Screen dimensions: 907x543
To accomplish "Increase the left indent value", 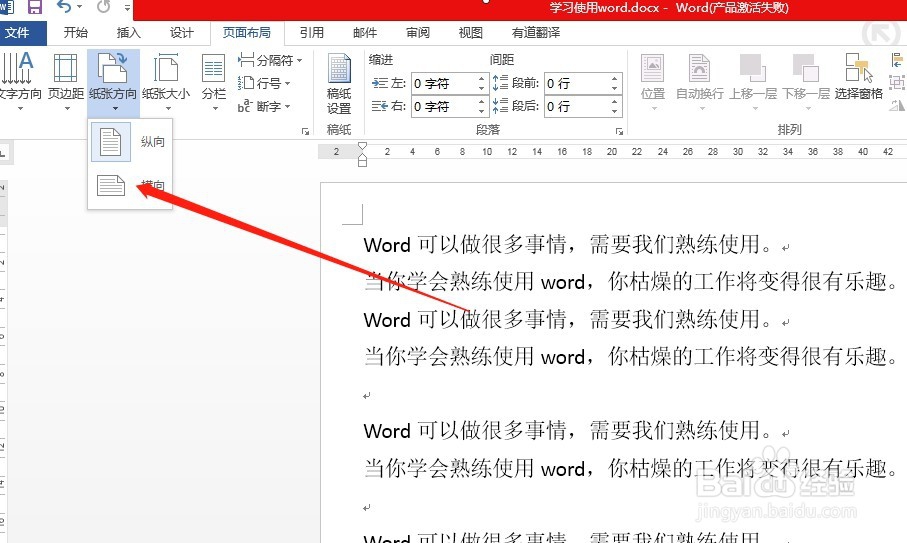I will (482, 79).
